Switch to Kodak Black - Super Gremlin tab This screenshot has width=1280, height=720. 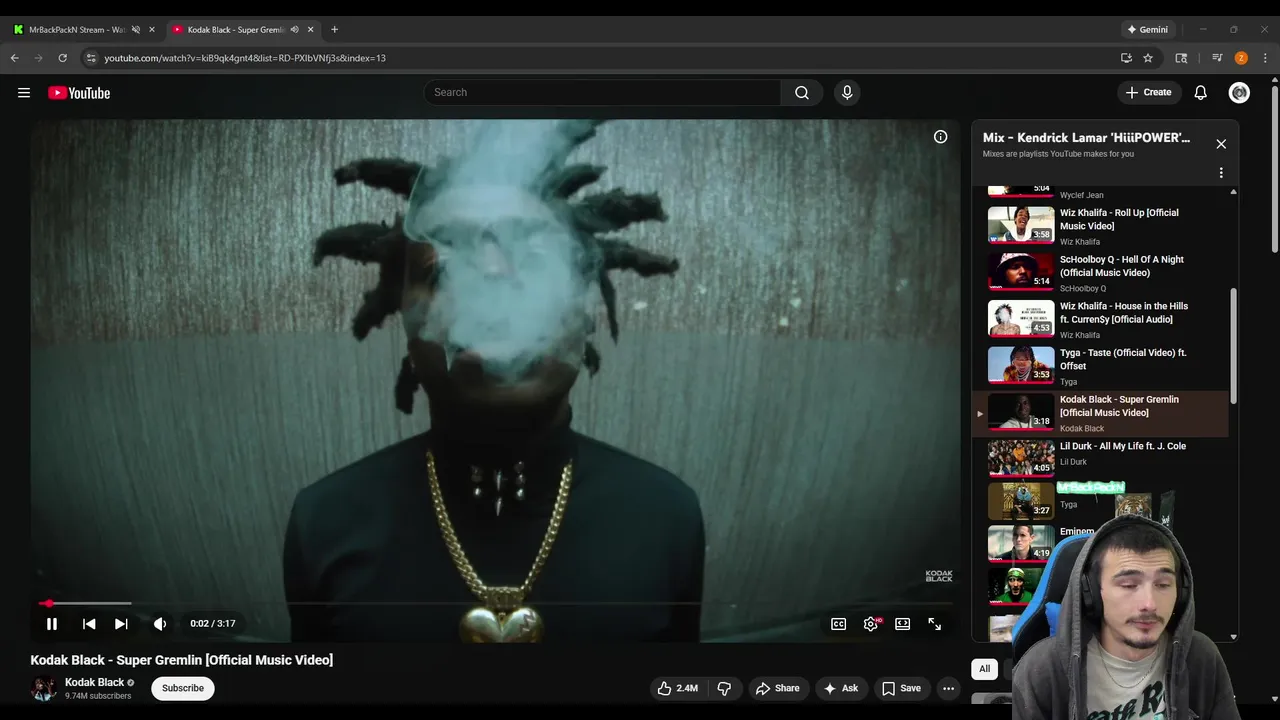pyautogui.click(x=238, y=30)
